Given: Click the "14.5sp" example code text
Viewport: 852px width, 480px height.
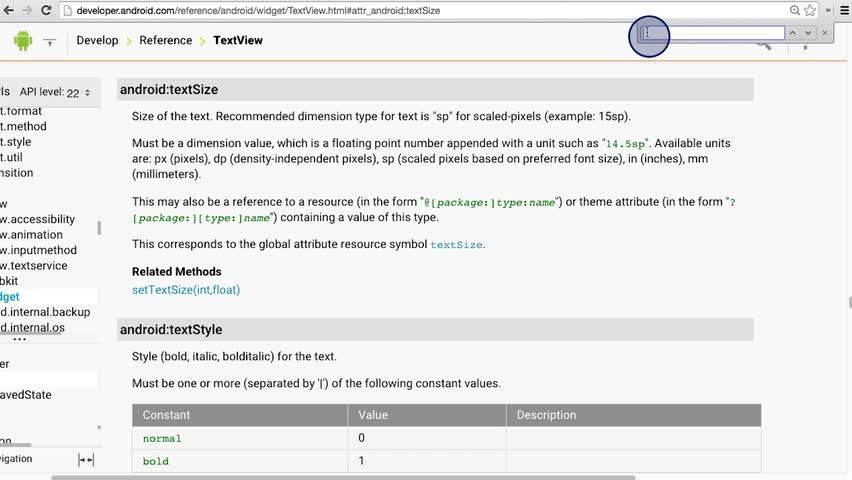Looking at the screenshot, I should (x=625, y=144).
